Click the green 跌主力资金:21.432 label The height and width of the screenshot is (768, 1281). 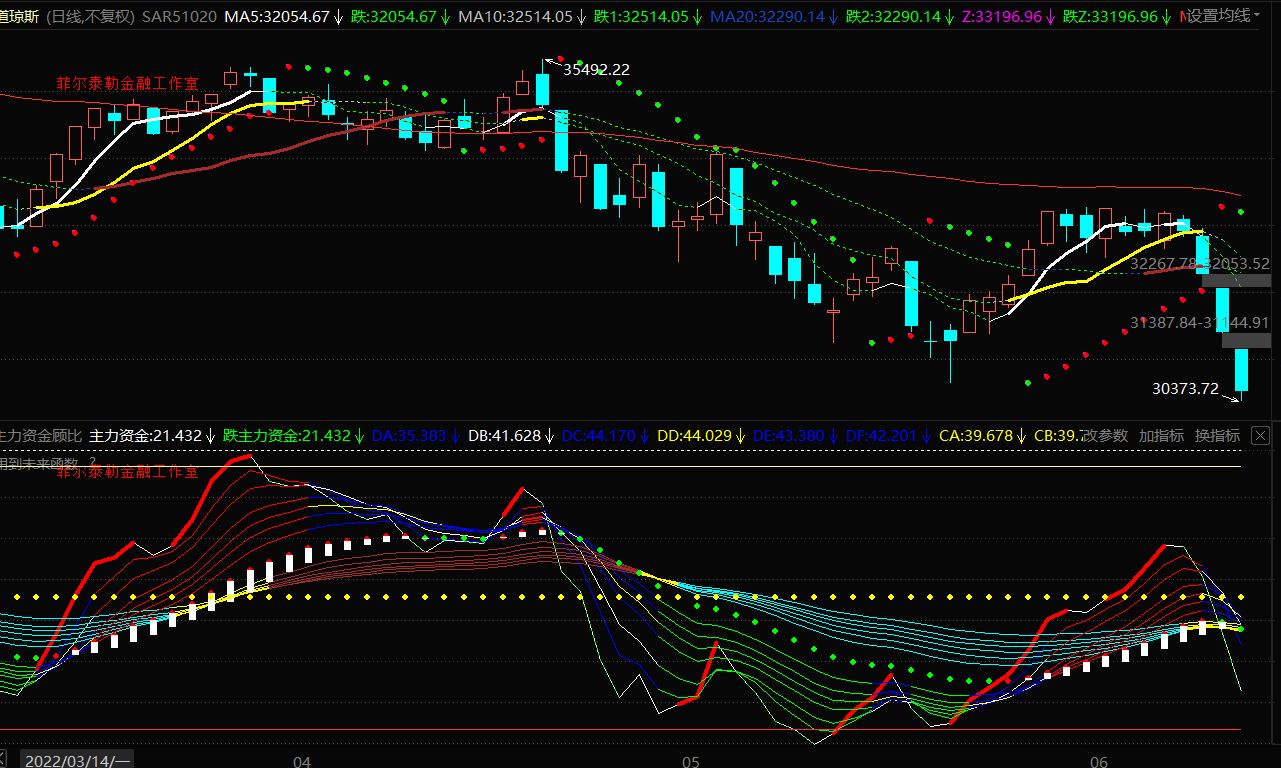(287, 436)
